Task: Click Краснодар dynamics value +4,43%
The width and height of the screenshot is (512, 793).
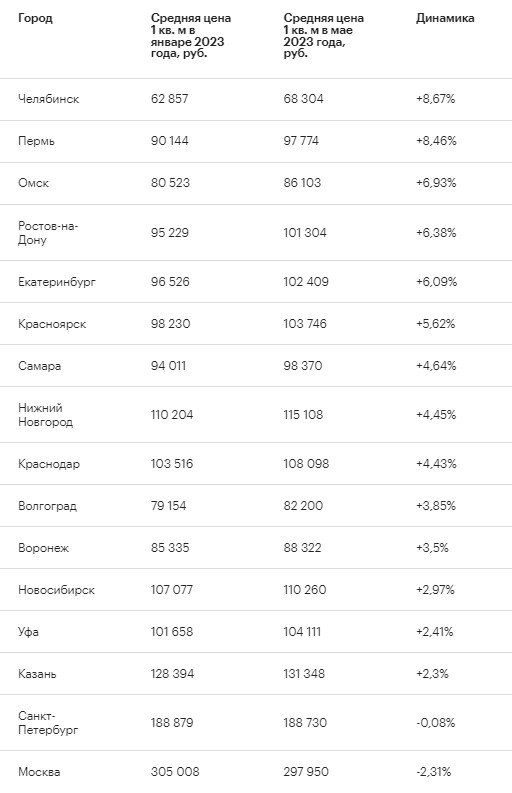Action: 436,464
